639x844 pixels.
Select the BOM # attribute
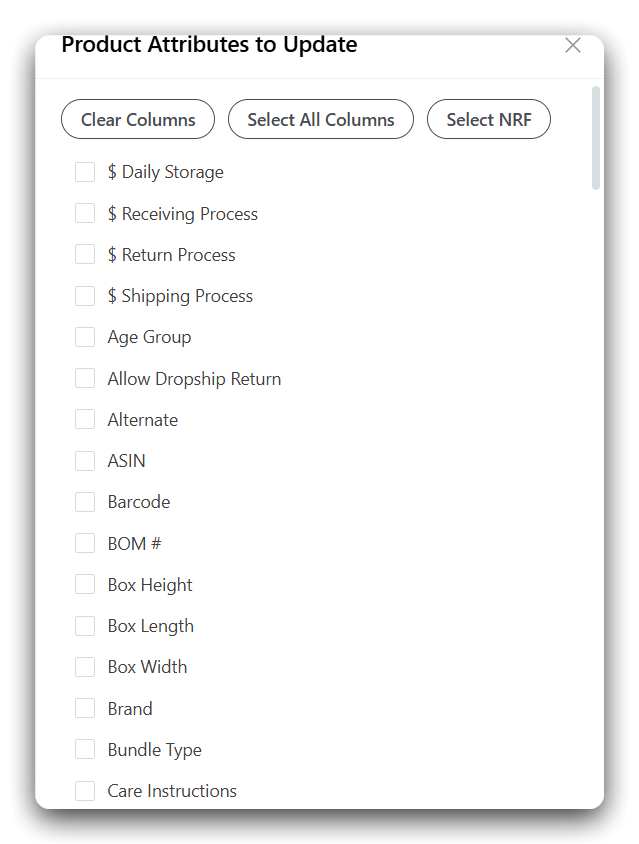tap(85, 543)
